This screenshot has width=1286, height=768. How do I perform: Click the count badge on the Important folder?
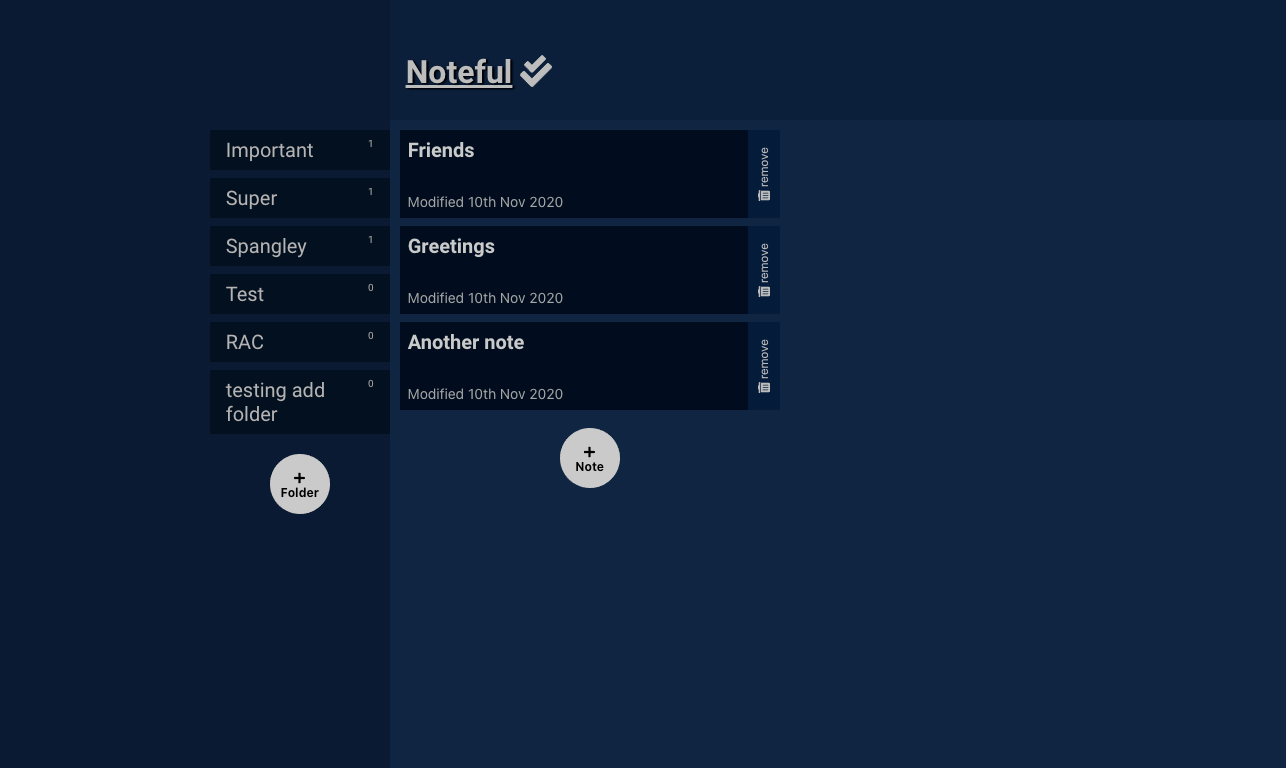coord(370,143)
